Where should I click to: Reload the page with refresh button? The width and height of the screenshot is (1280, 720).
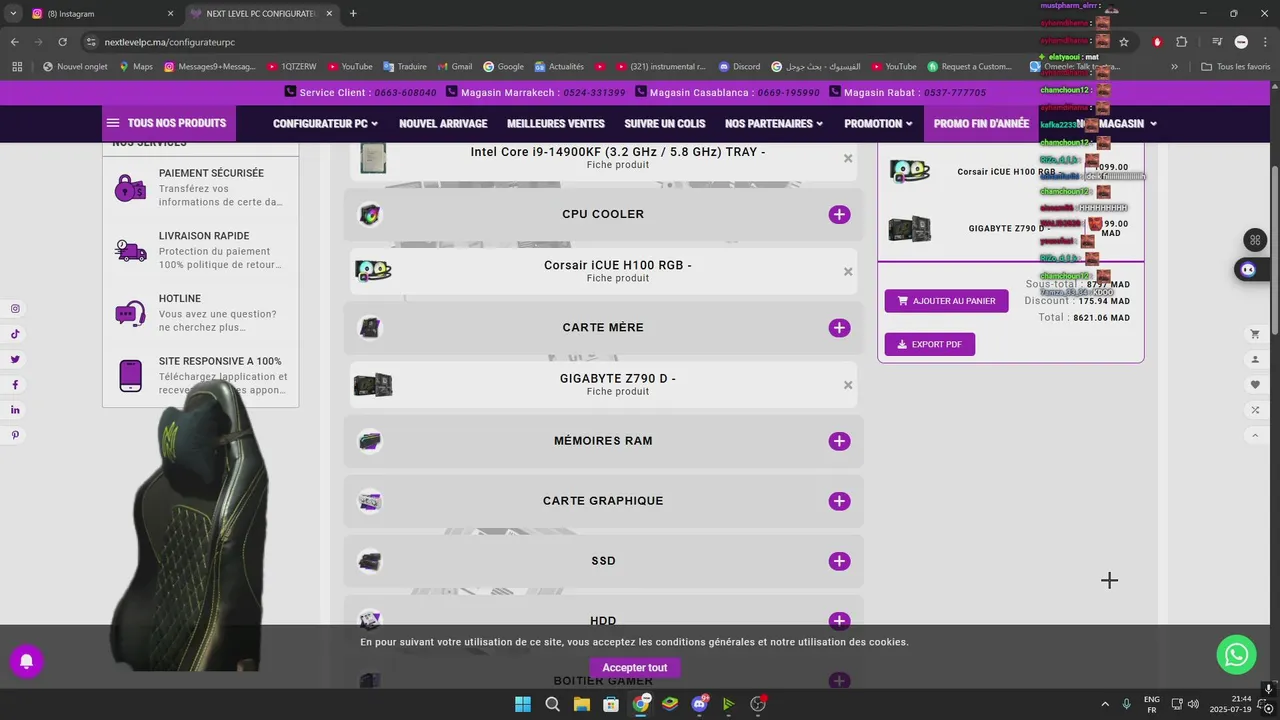62,42
